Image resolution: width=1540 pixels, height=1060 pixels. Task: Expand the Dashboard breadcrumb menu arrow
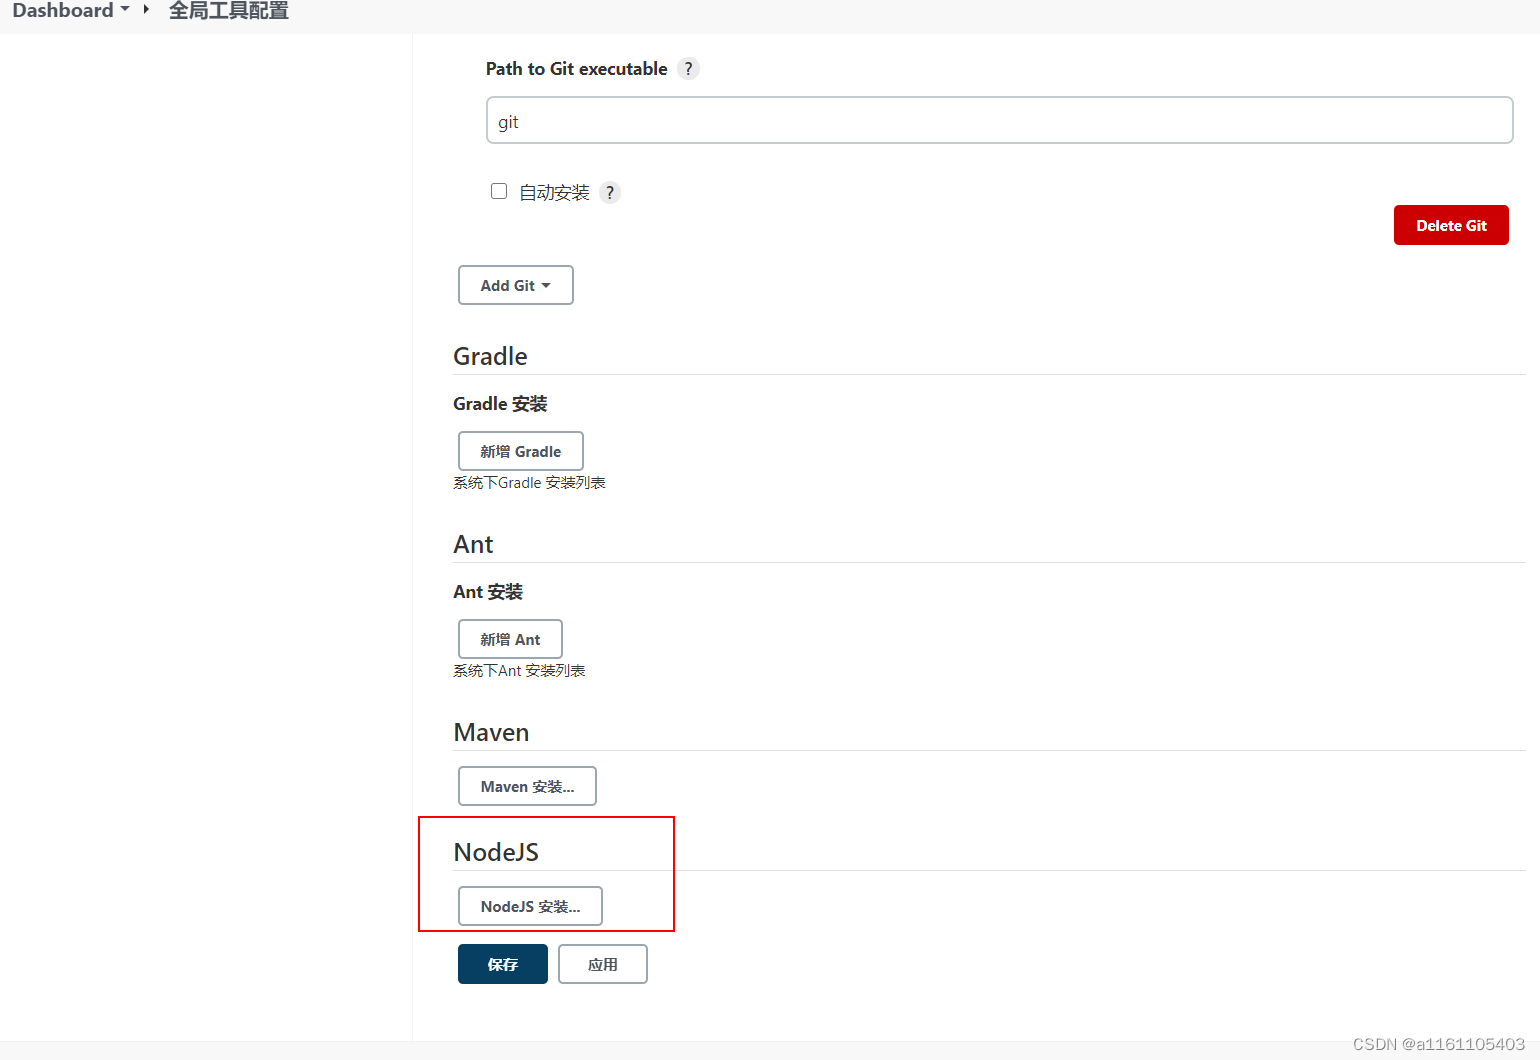125,9
